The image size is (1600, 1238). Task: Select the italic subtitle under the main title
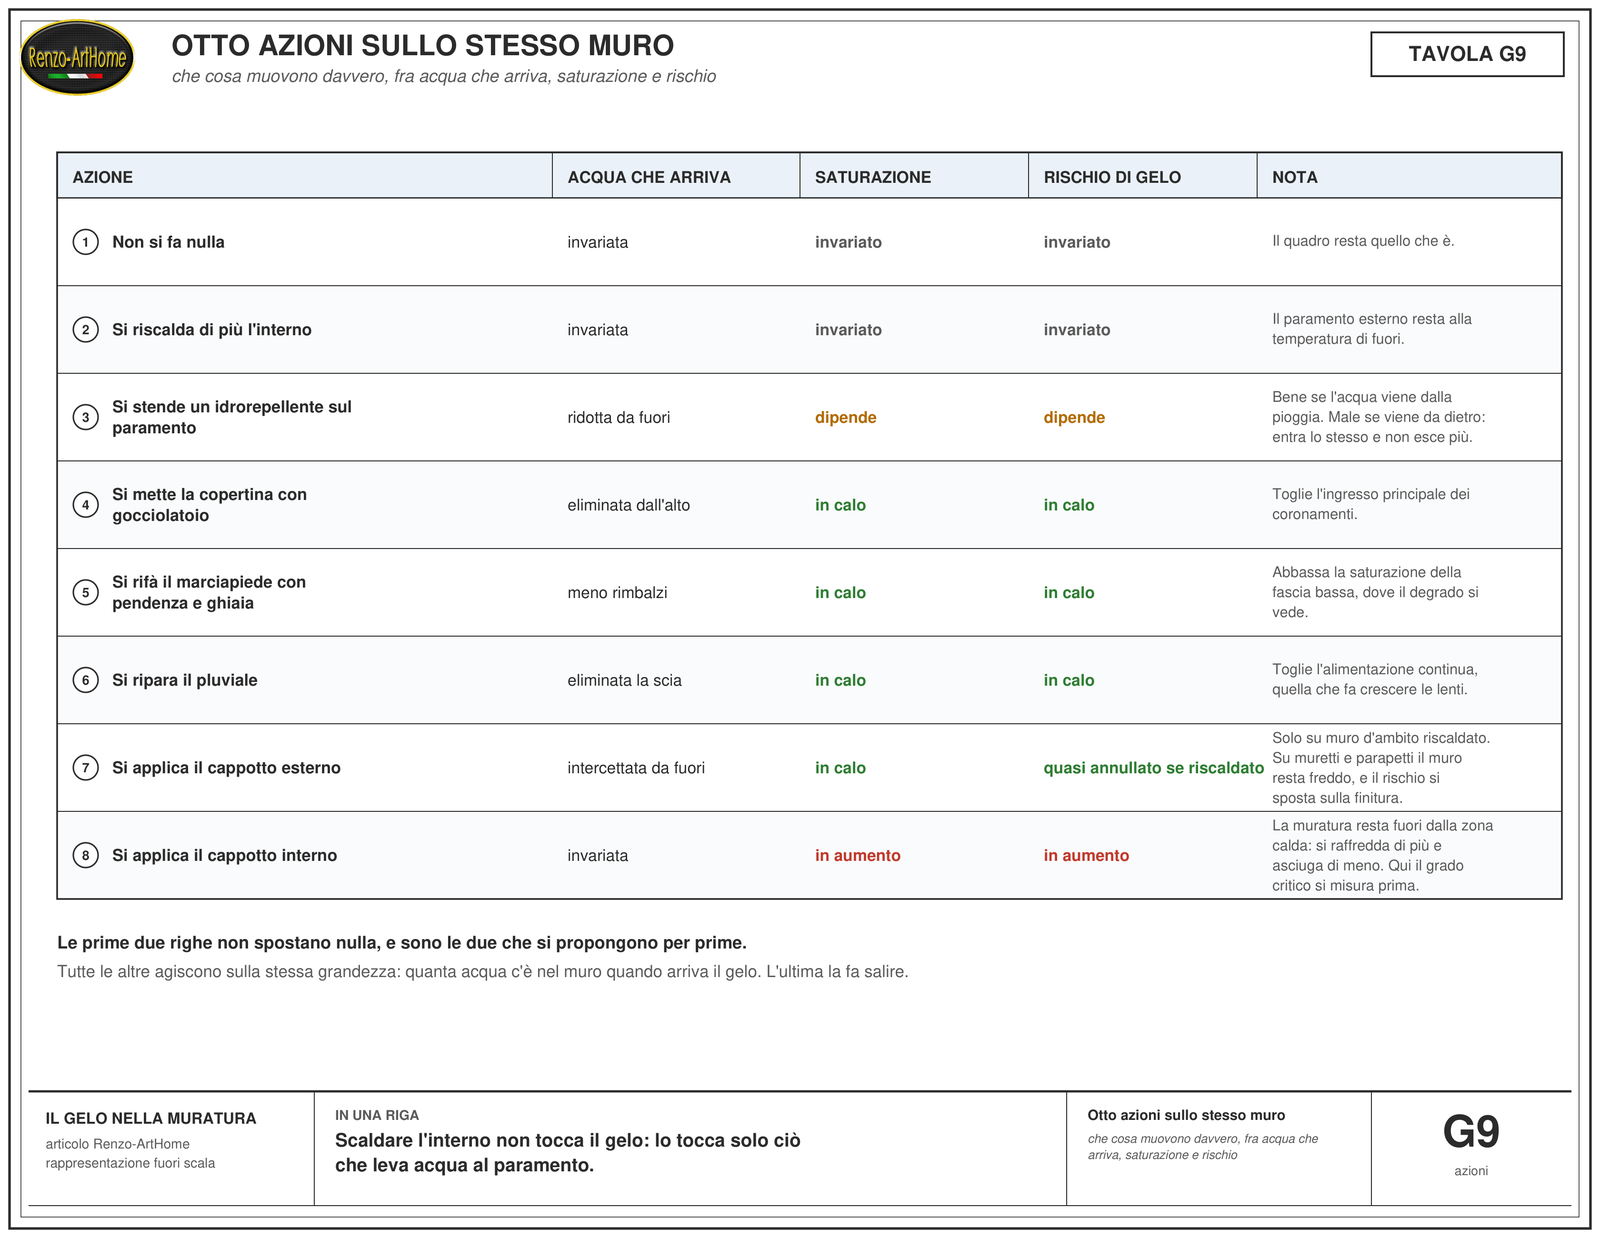444,77
